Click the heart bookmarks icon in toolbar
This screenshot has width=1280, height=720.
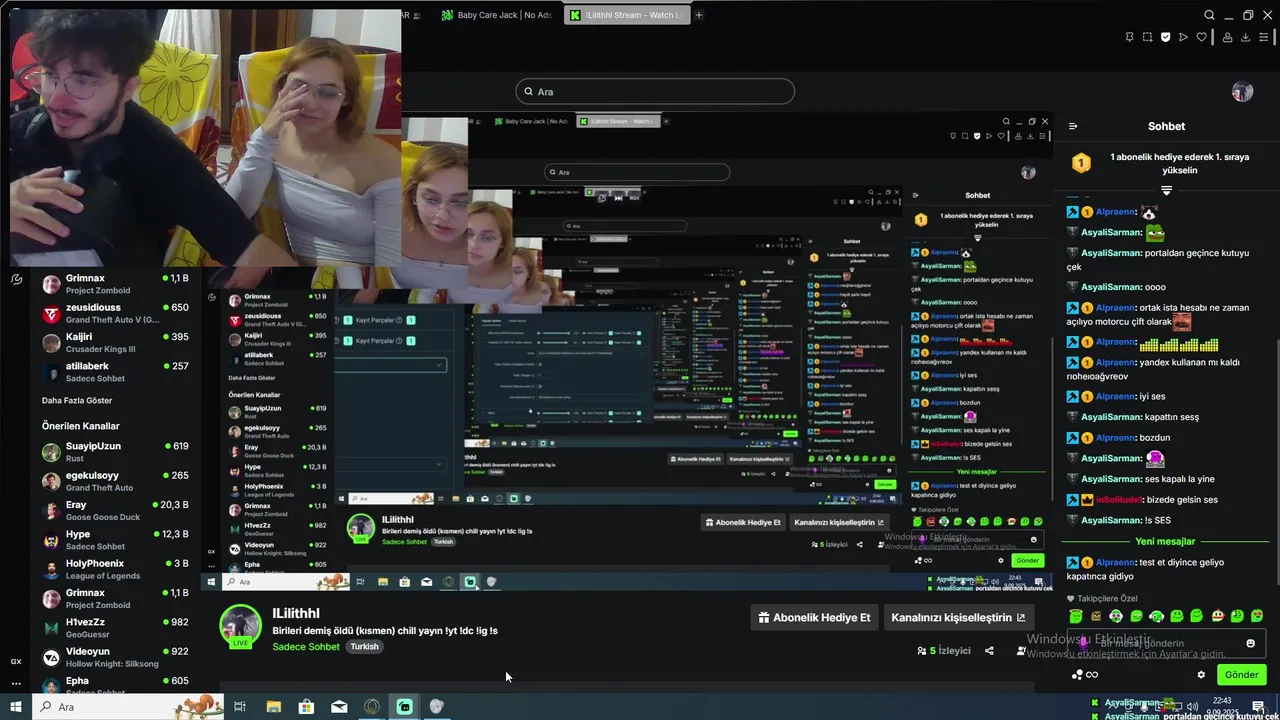click(1201, 37)
